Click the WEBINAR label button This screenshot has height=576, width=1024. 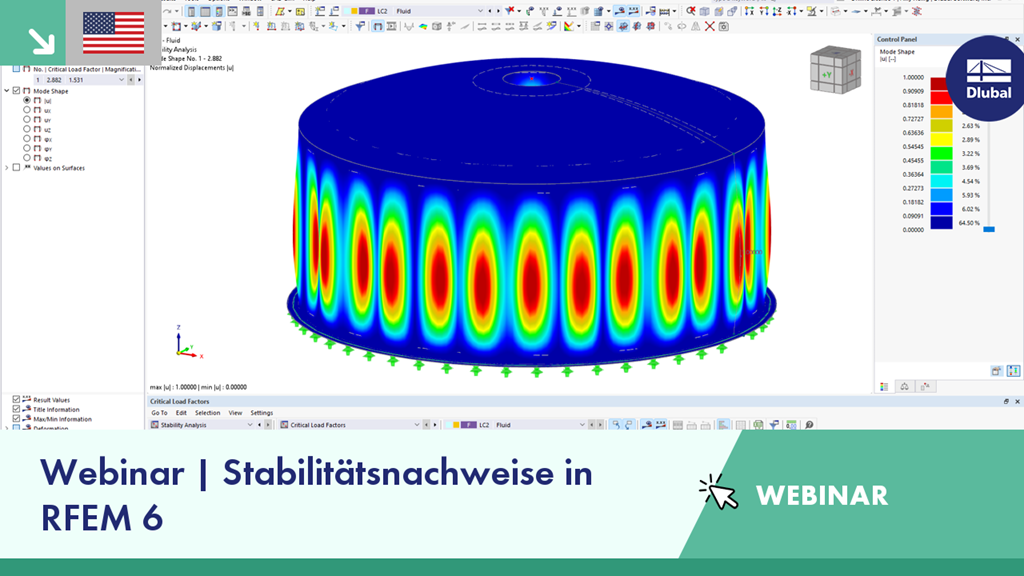pos(822,496)
